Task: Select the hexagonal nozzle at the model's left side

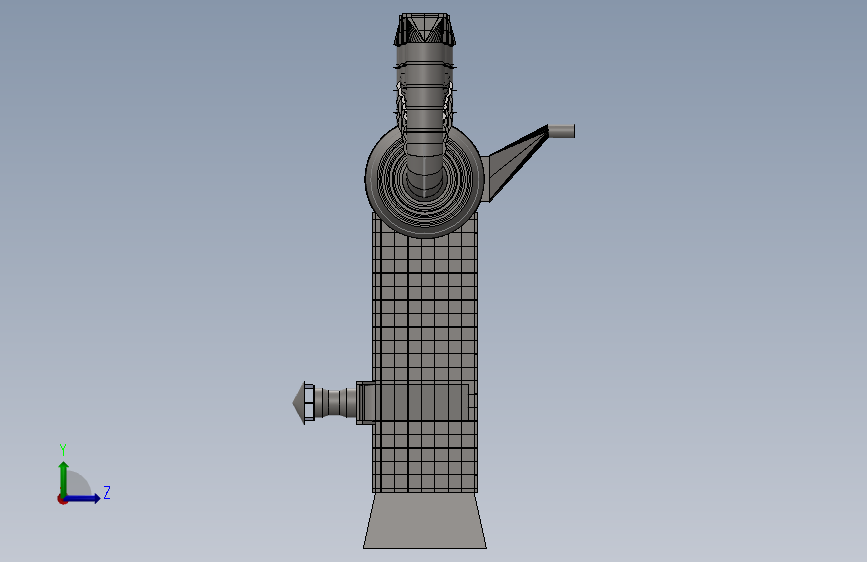Action: (x=304, y=403)
